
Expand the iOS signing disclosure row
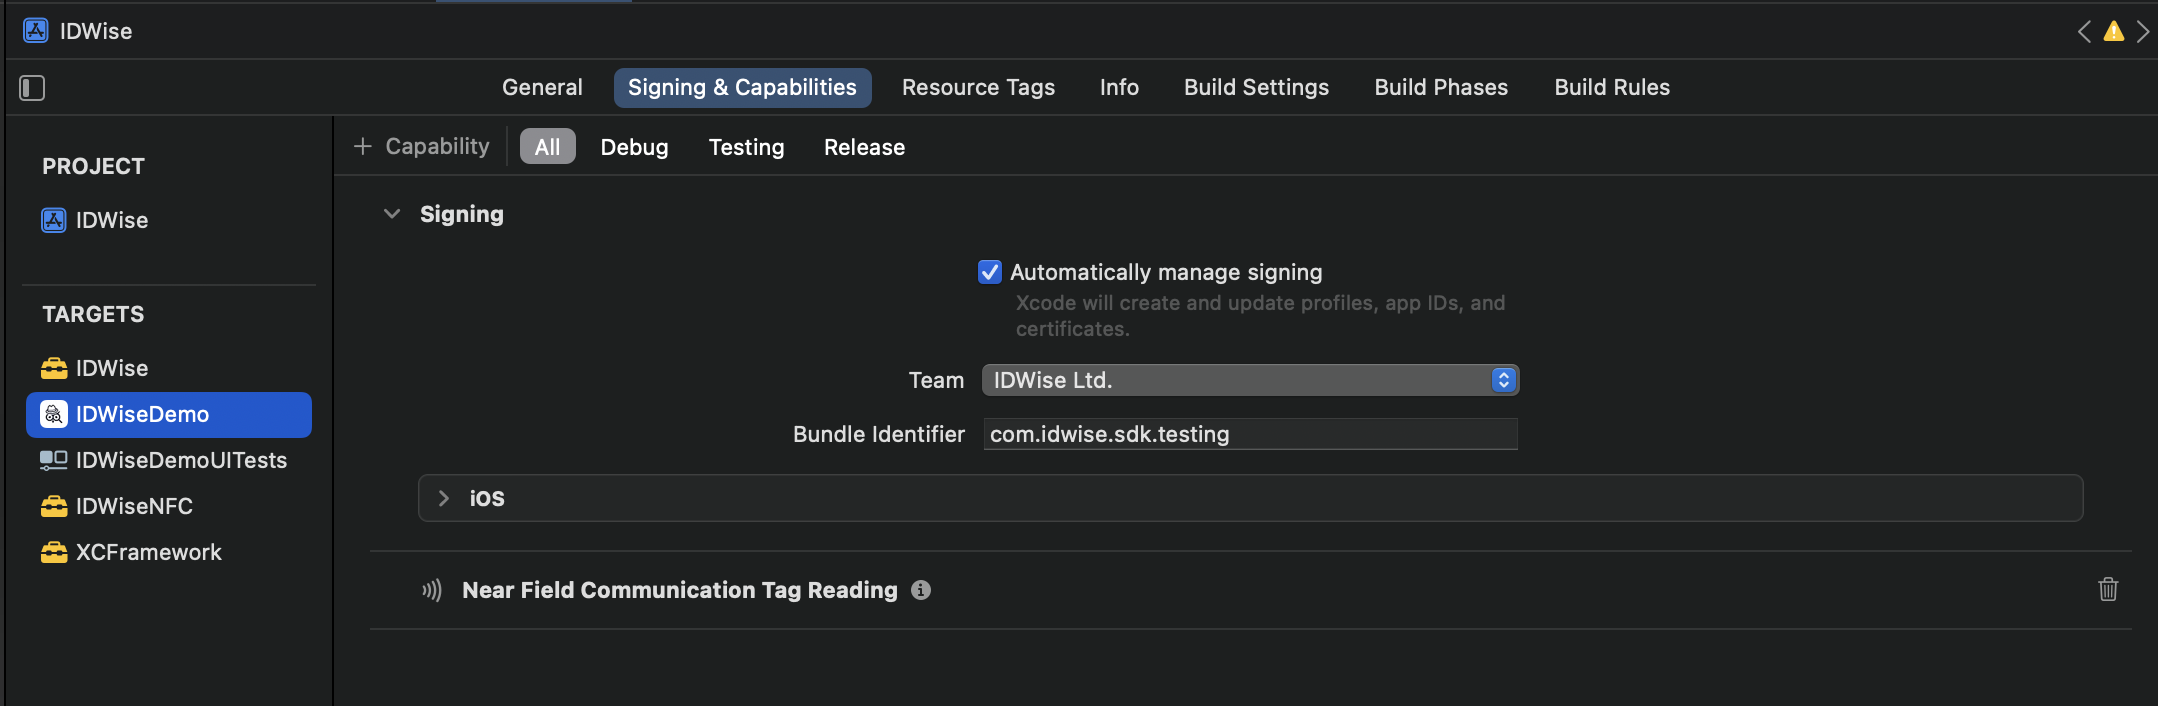(x=444, y=498)
